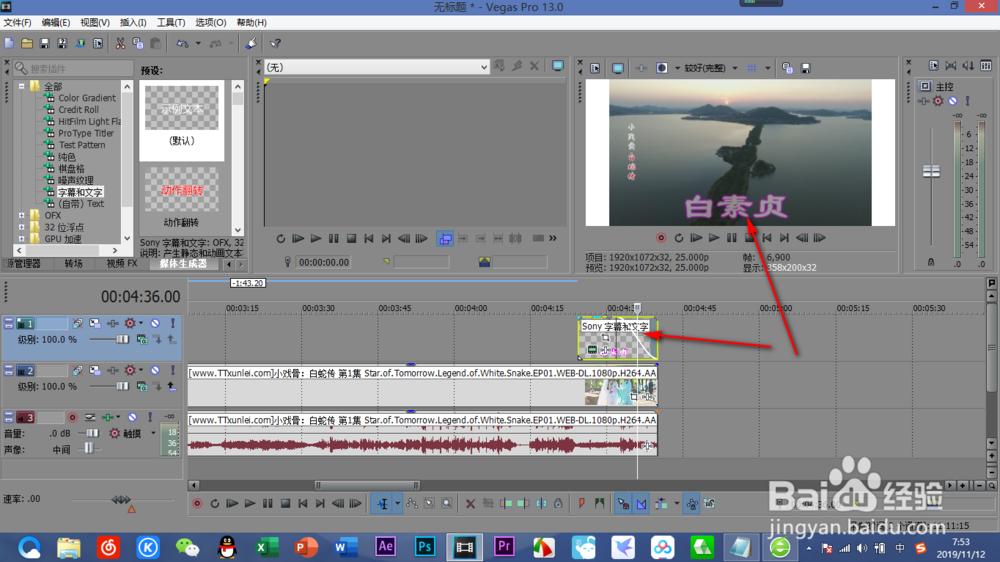Select 字幕和文字 generator in tree
The height and width of the screenshot is (562, 1000).
[80, 192]
